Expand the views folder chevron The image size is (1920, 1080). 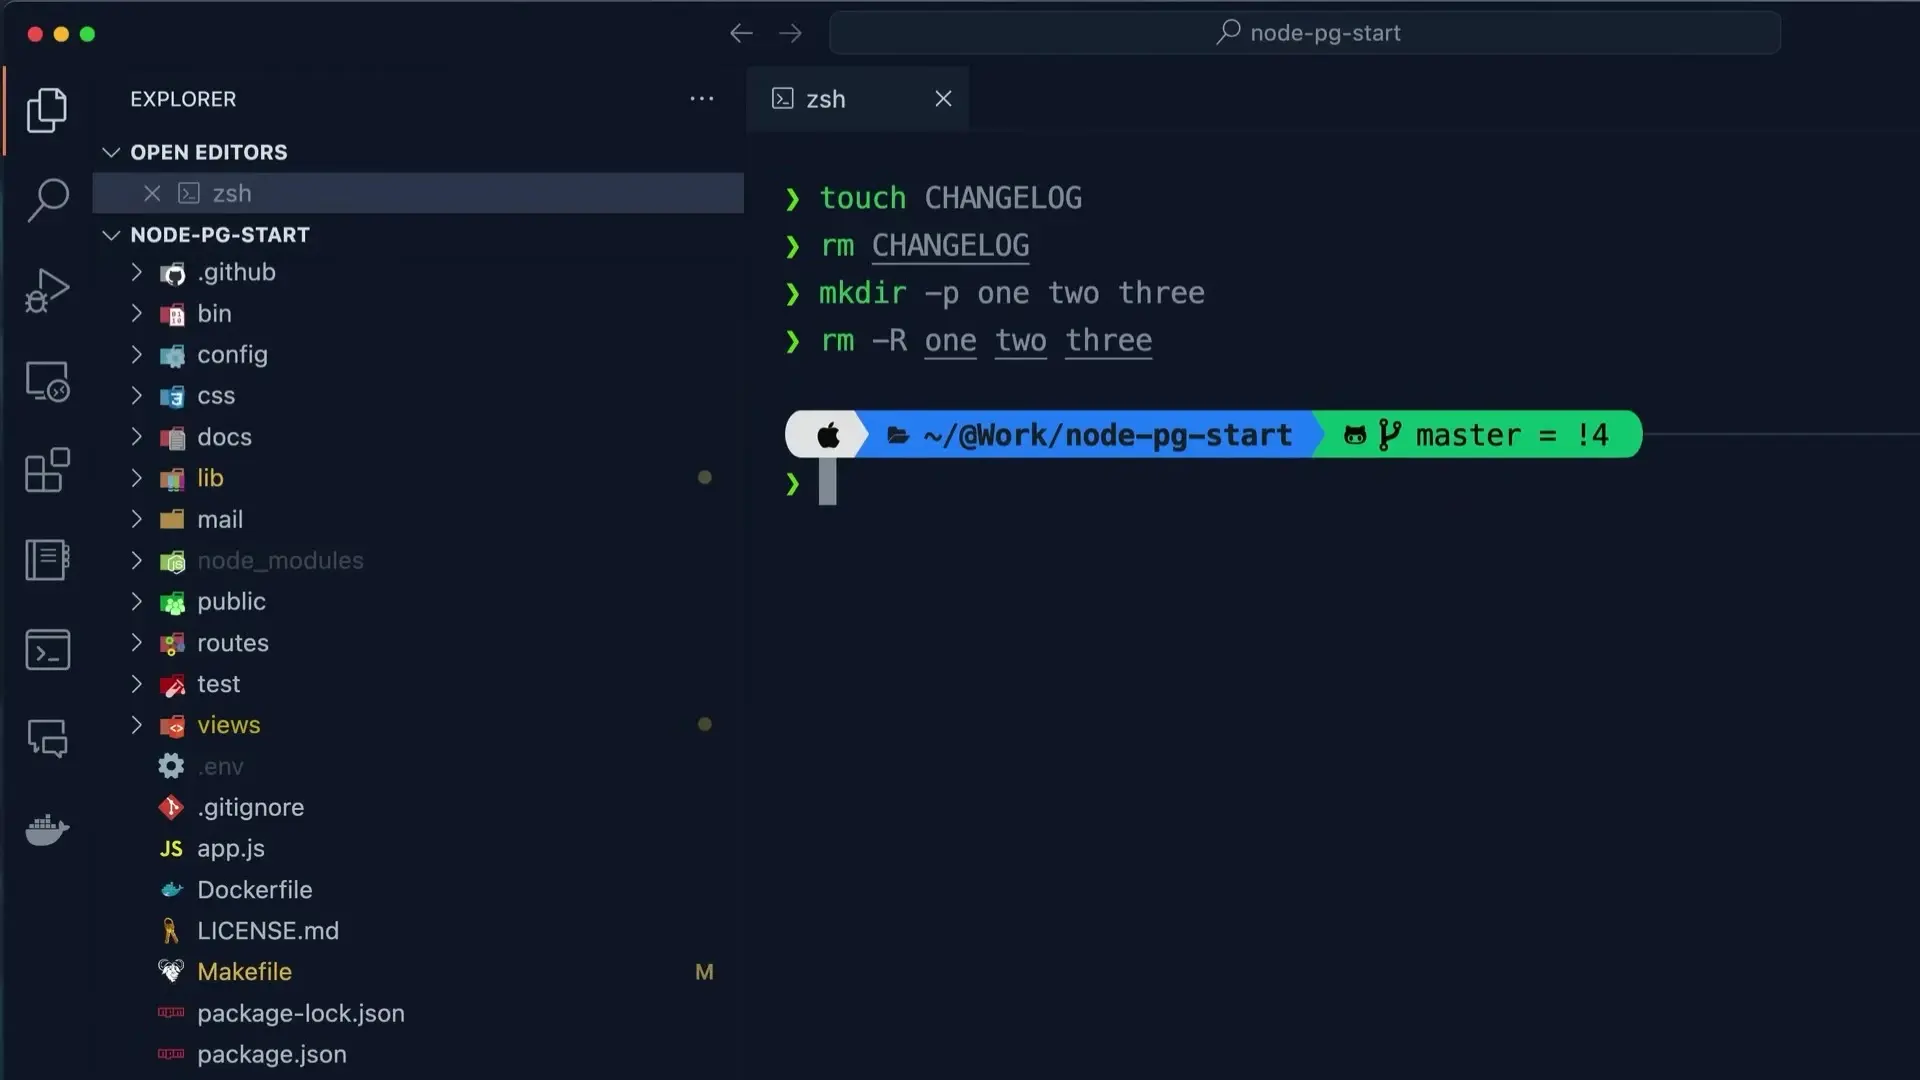[x=137, y=725]
